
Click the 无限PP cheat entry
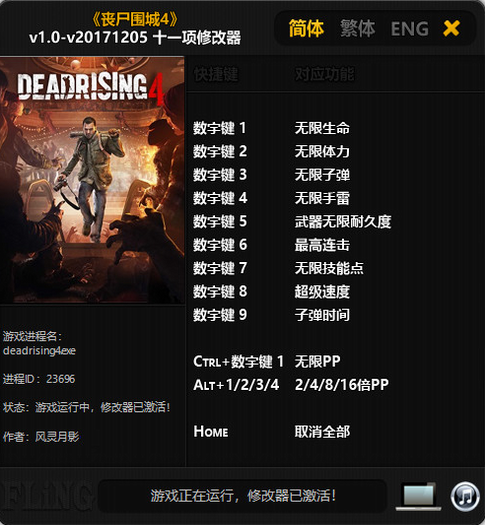point(317,362)
